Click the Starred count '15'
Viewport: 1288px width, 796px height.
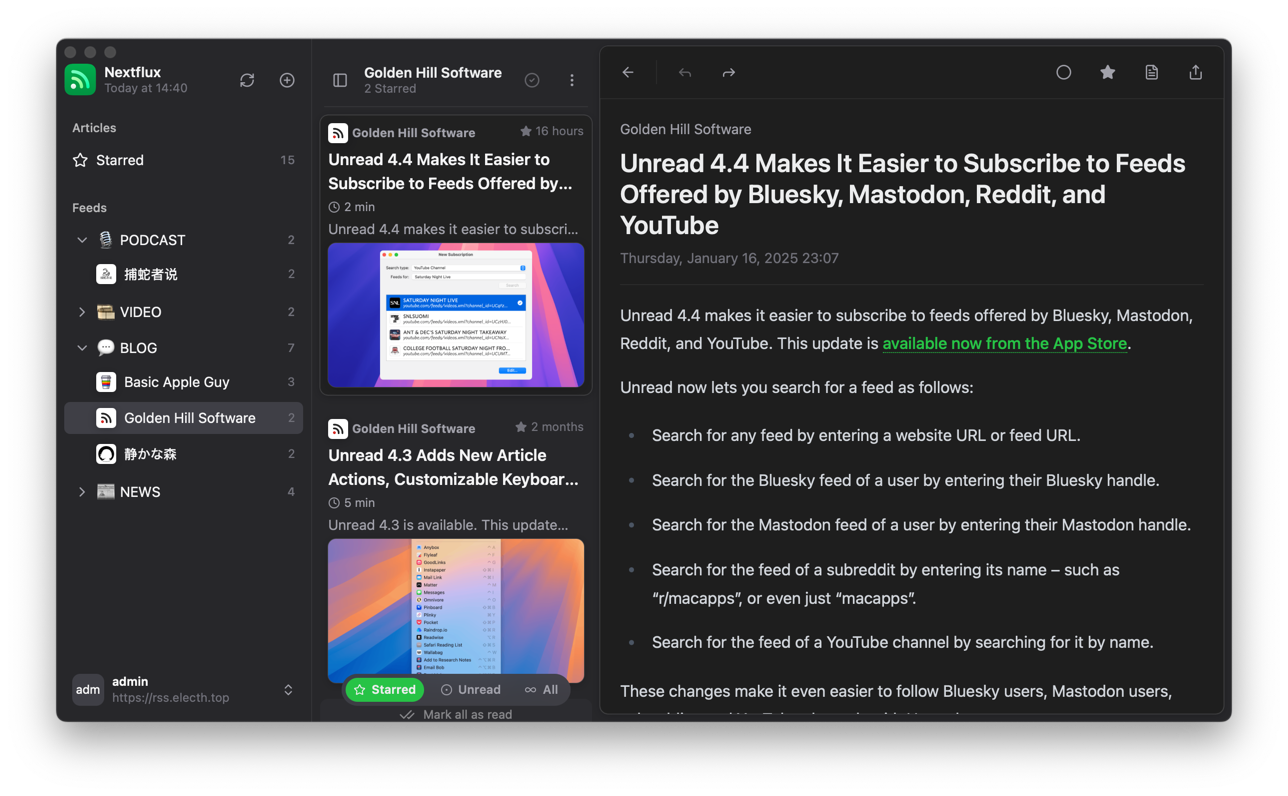point(287,160)
